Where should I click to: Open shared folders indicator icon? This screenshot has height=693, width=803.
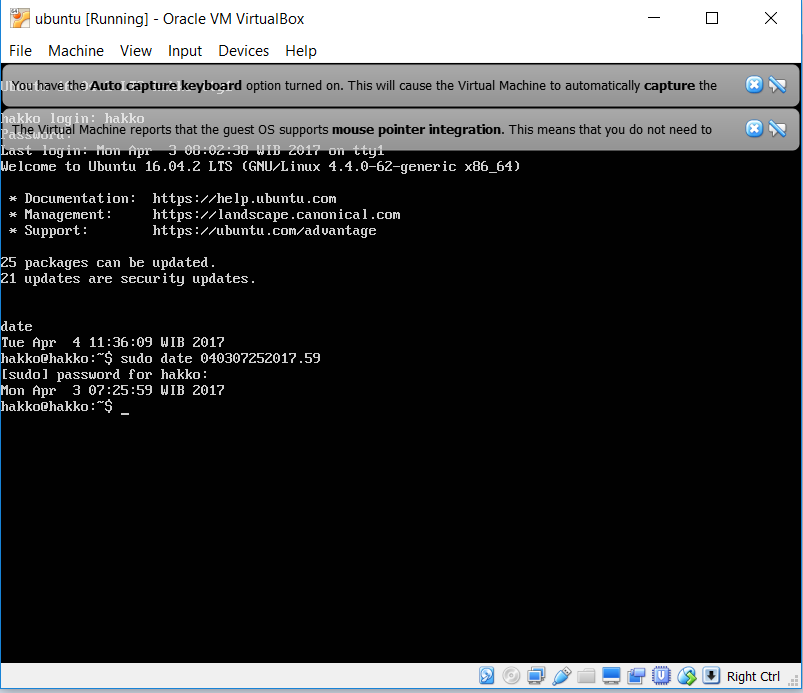coord(586,676)
